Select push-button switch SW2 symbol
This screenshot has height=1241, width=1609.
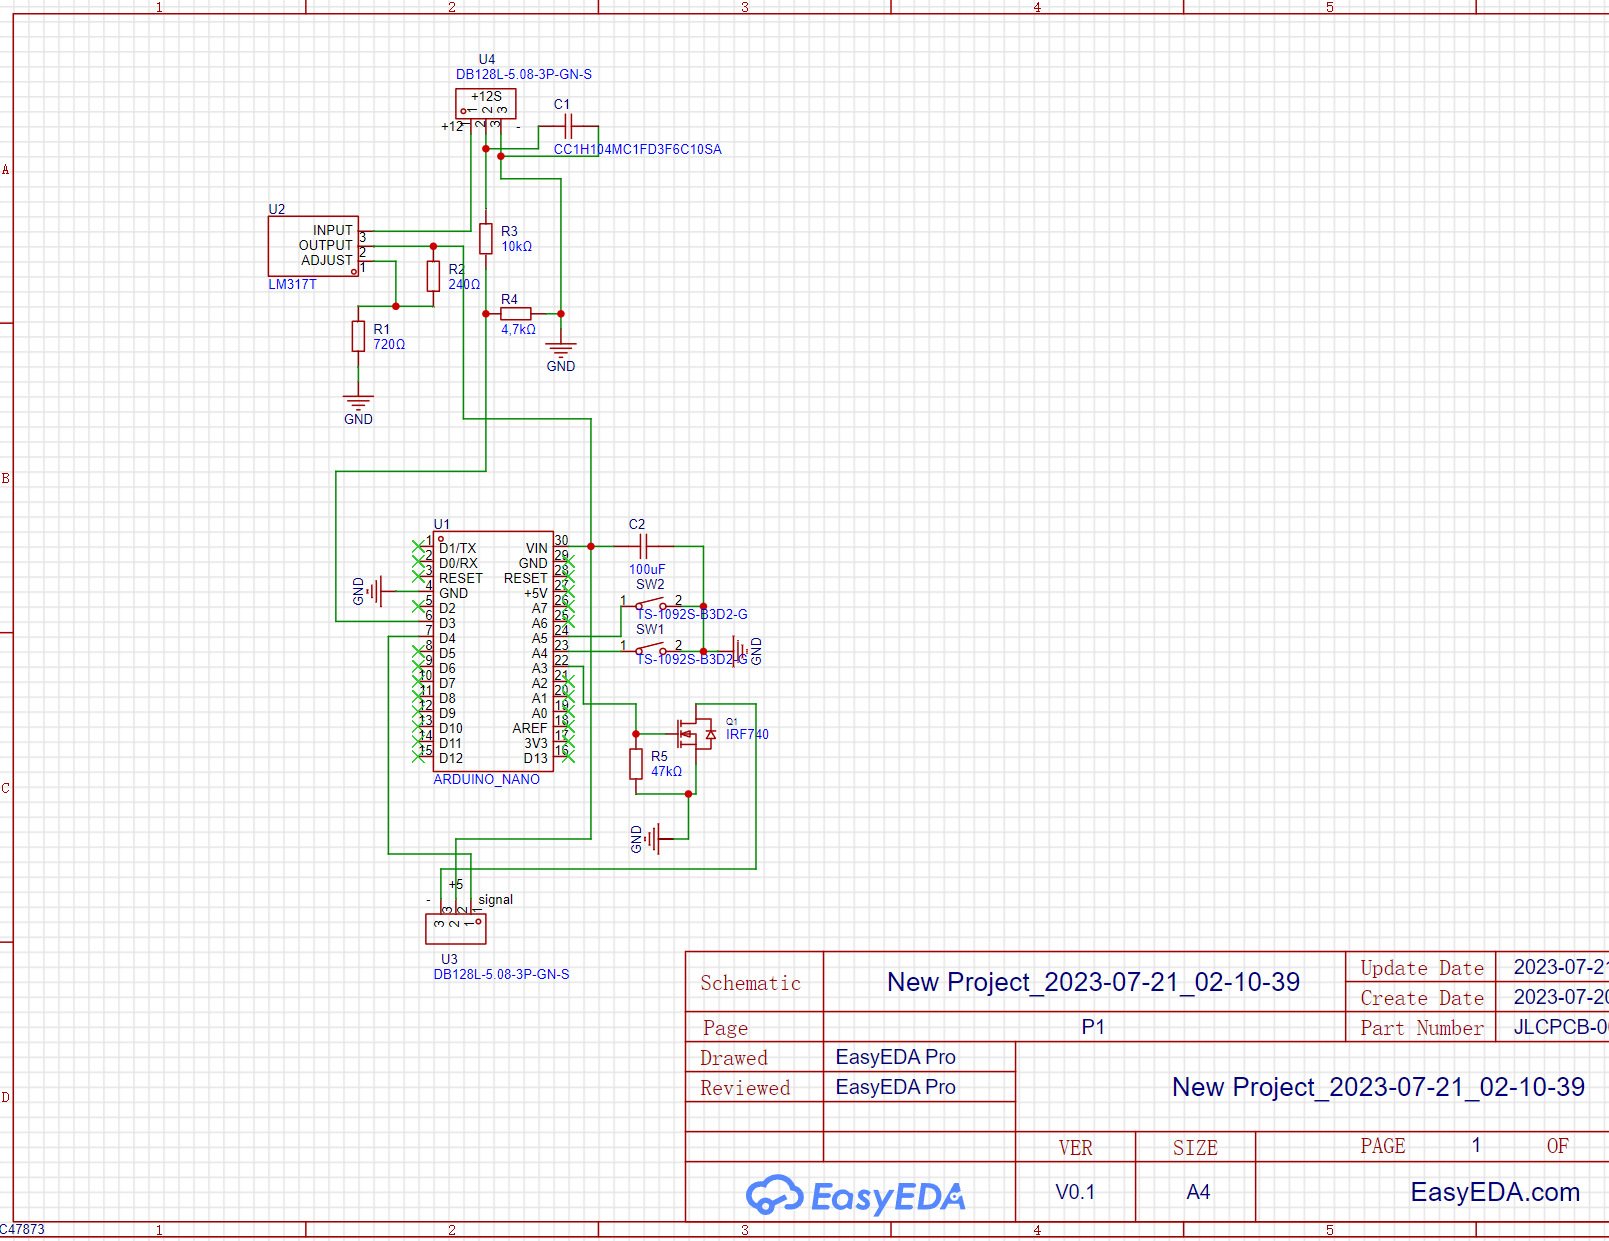[x=650, y=604]
